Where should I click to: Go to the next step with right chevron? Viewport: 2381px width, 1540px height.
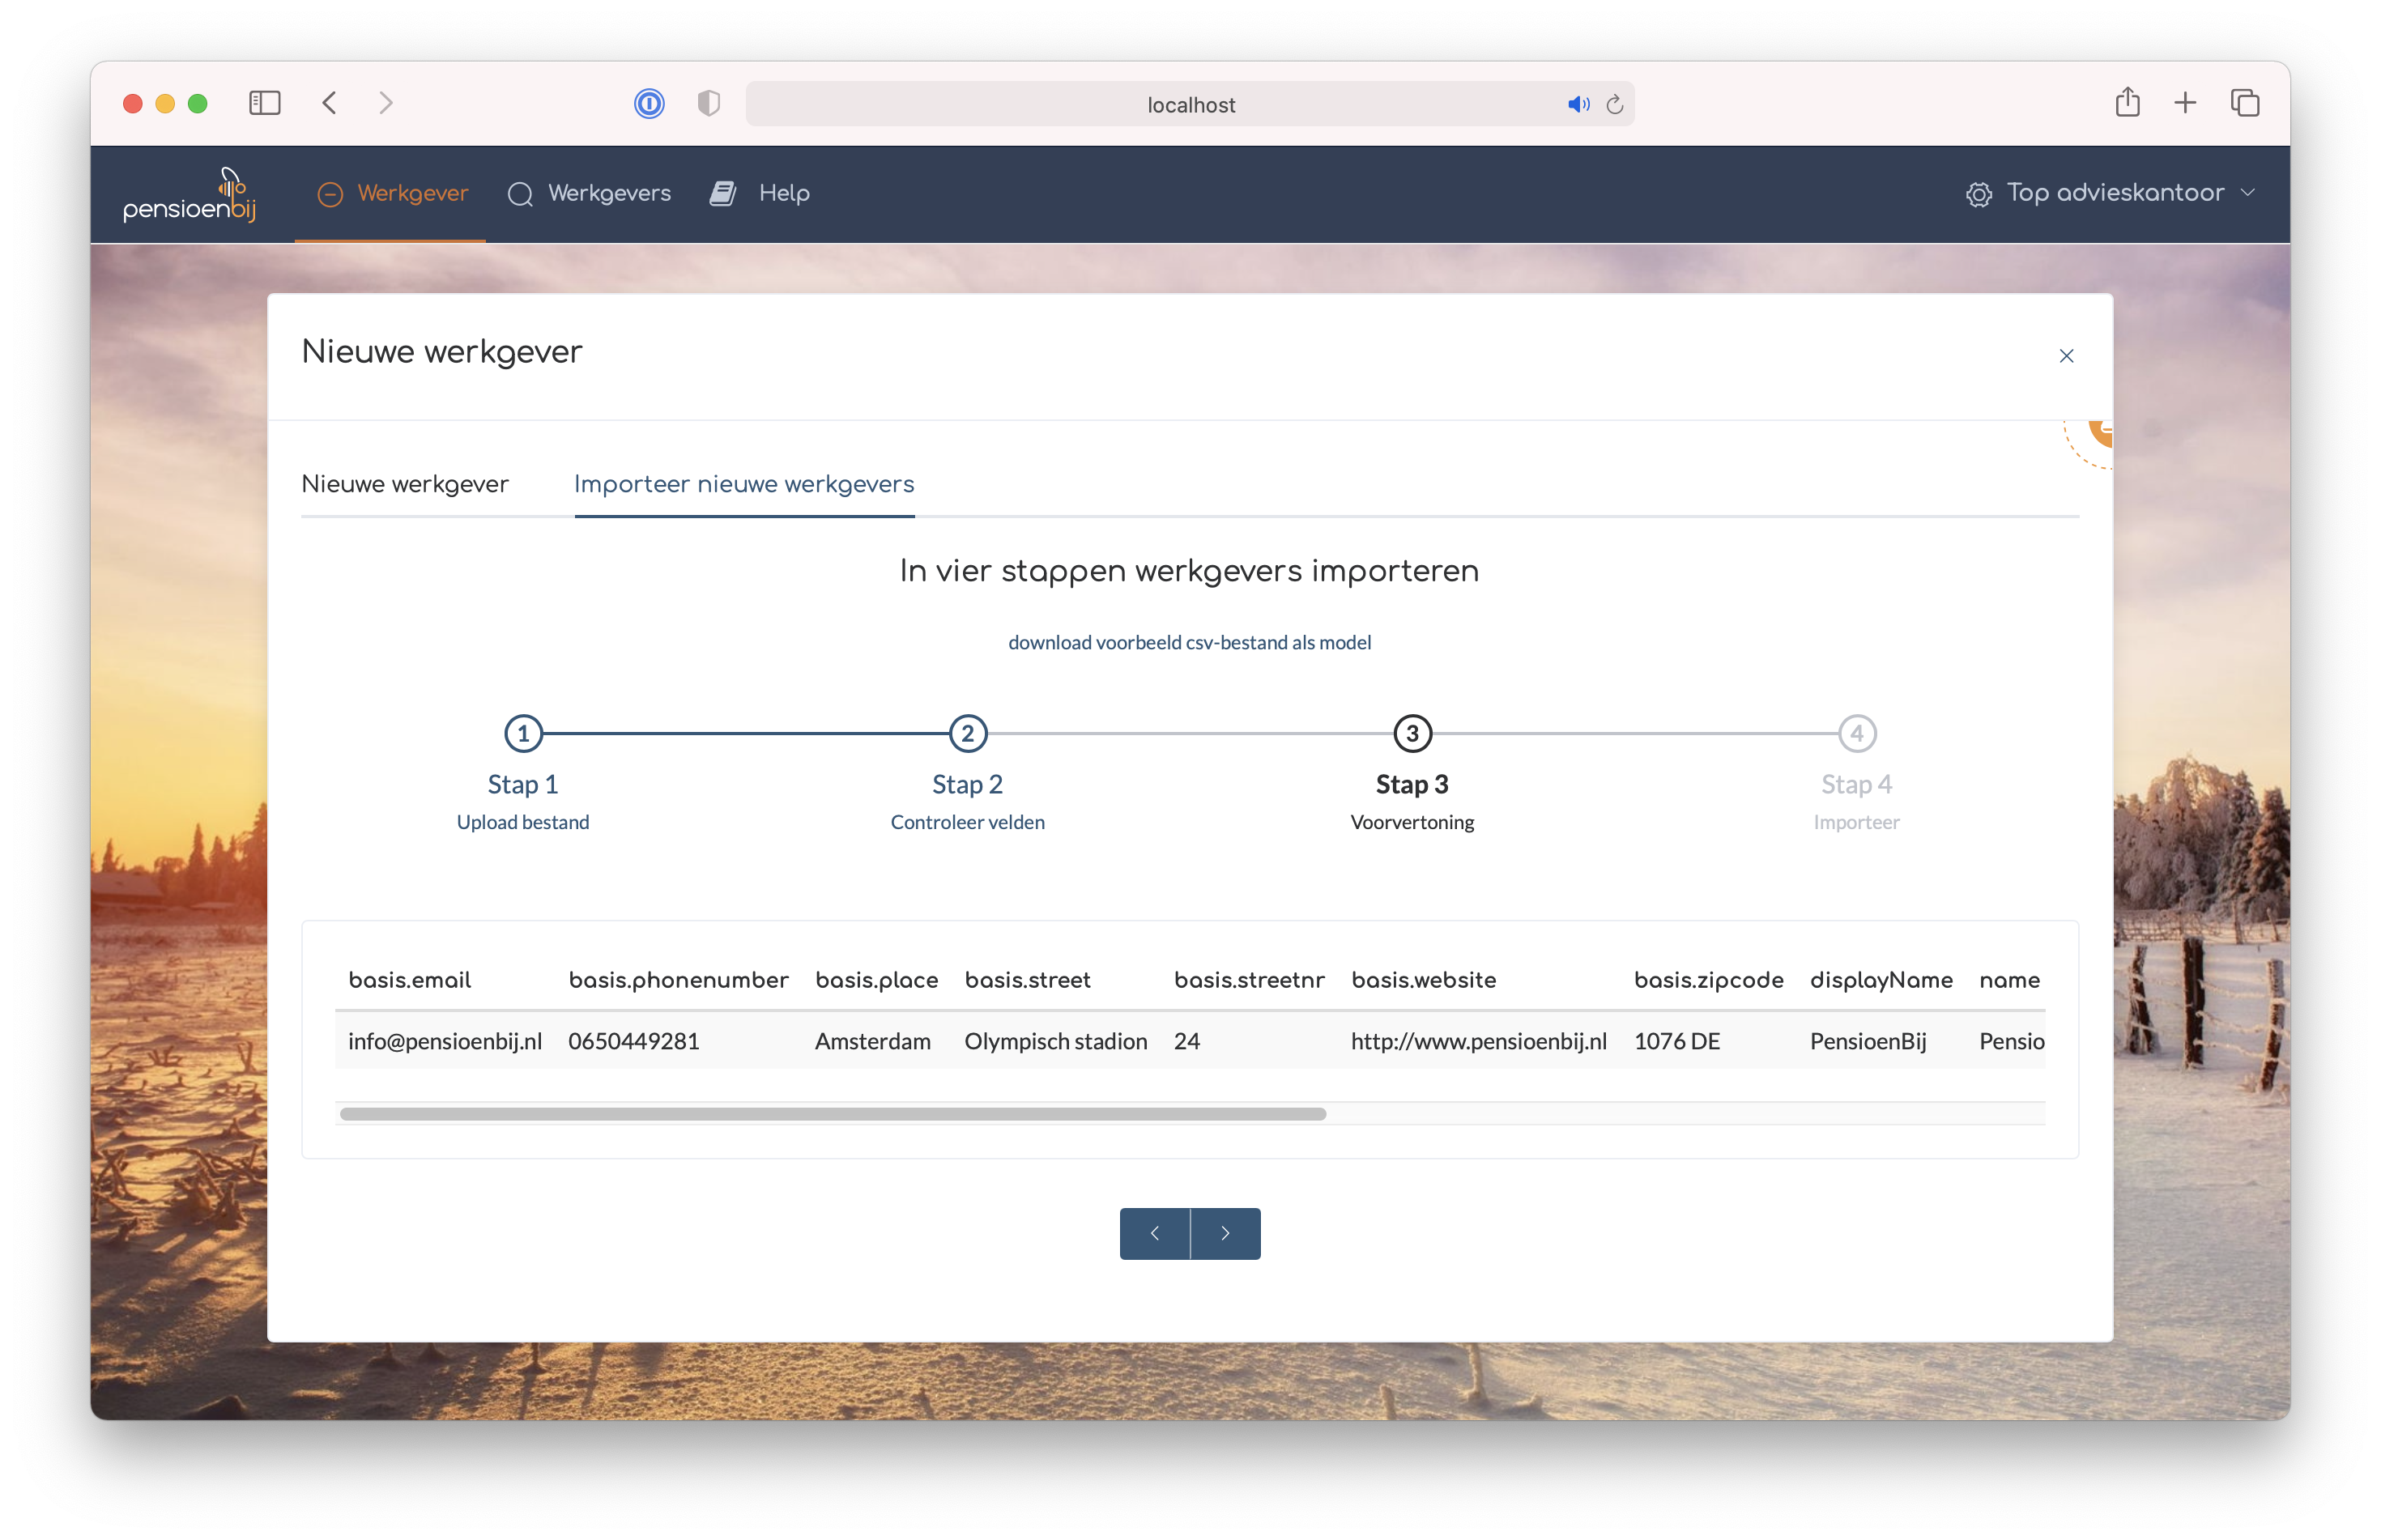click(x=1225, y=1233)
